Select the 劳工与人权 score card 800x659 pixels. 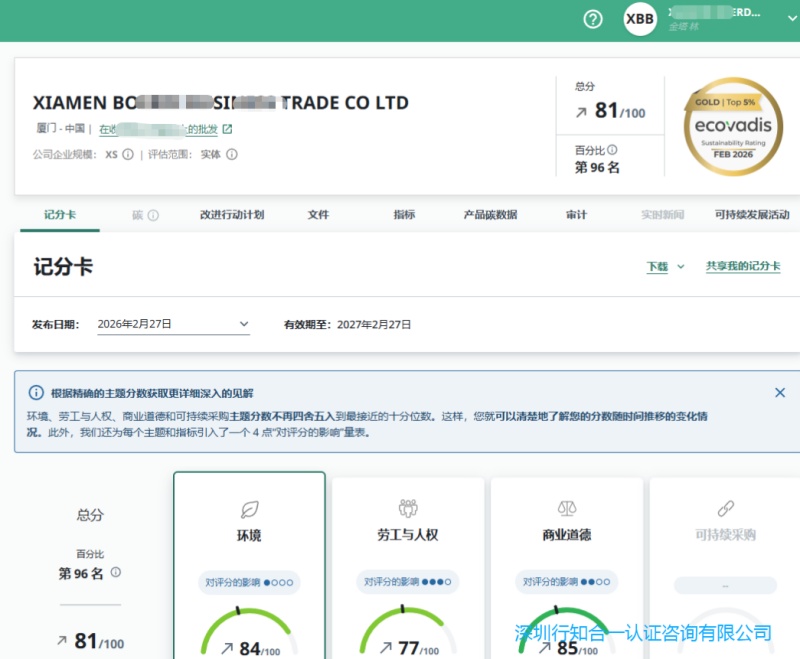coord(408,568)
